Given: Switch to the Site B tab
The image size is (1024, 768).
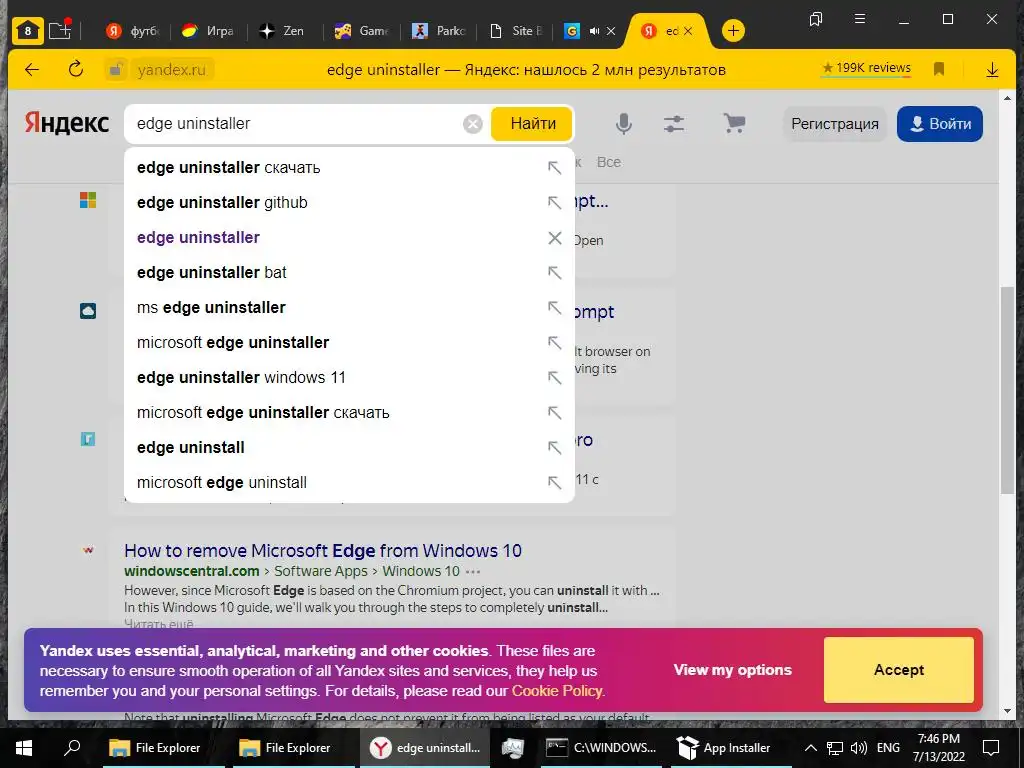Looking at the screenshot, I should coord(515,31).
